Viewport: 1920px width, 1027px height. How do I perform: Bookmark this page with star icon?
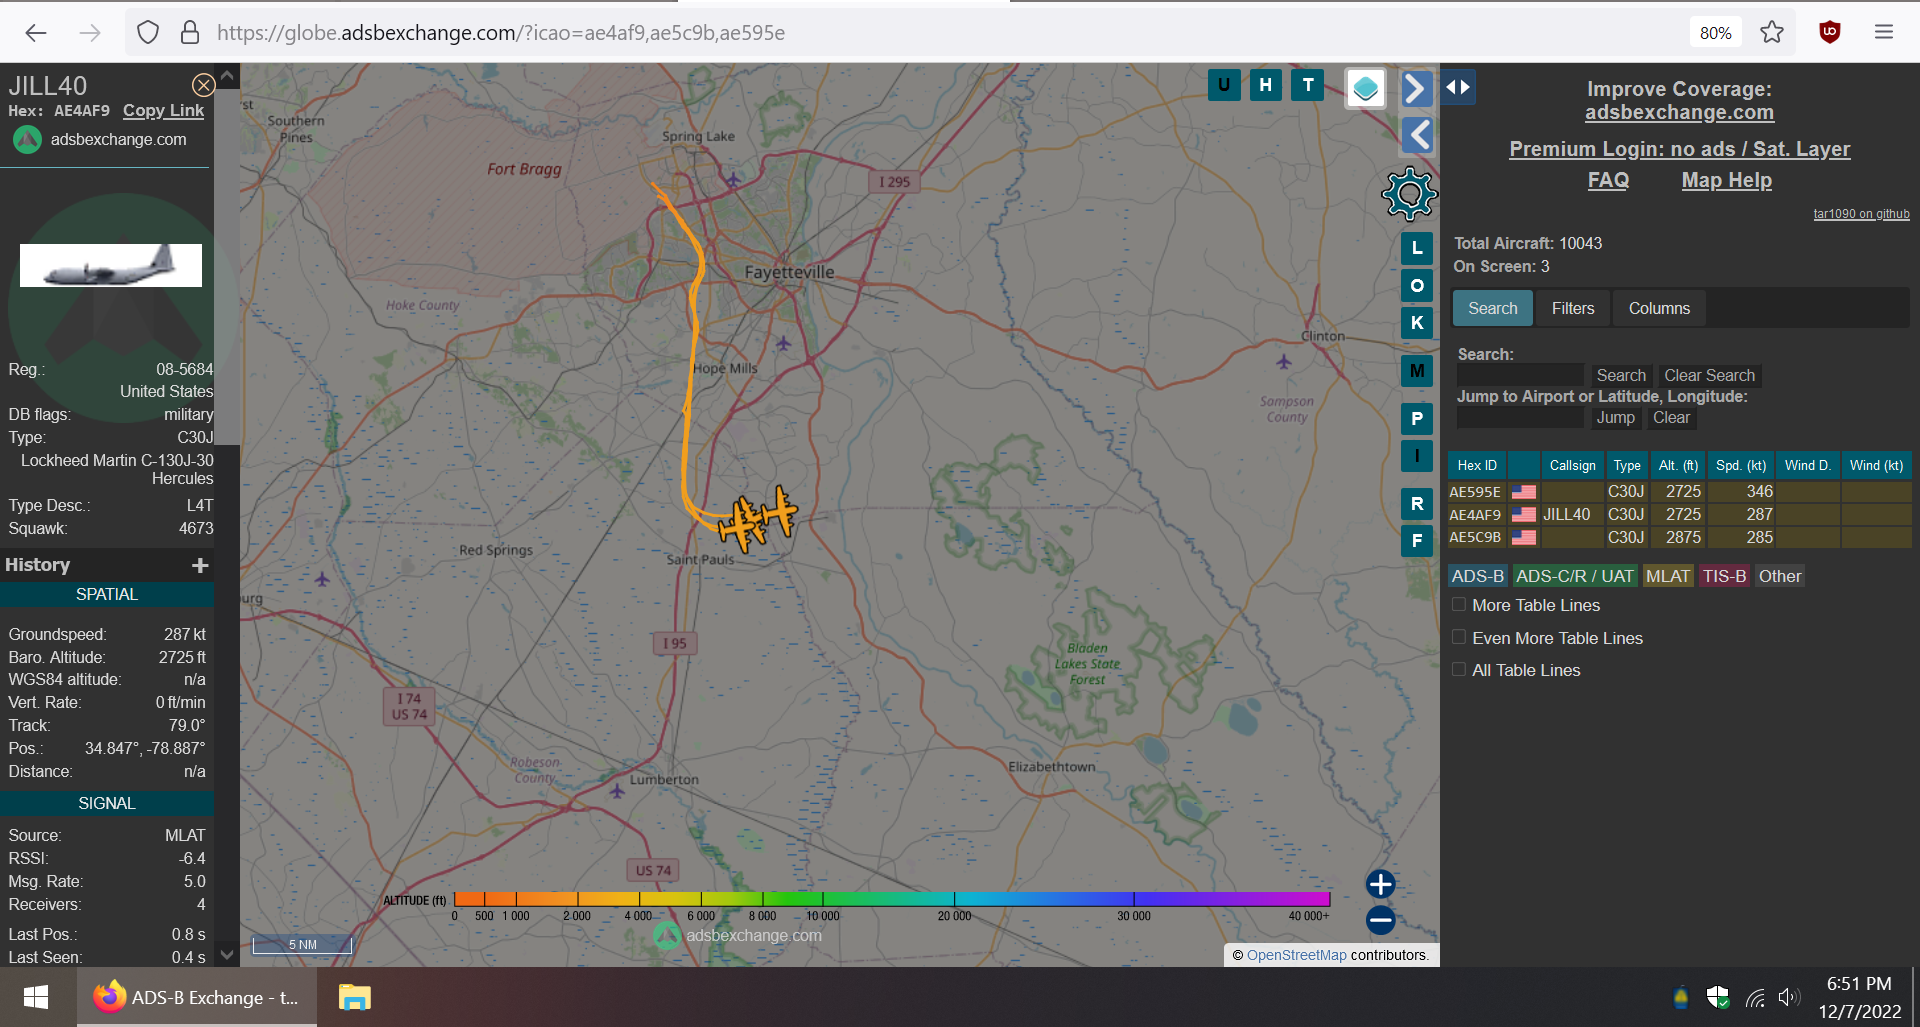click(x=1772, y=32)
